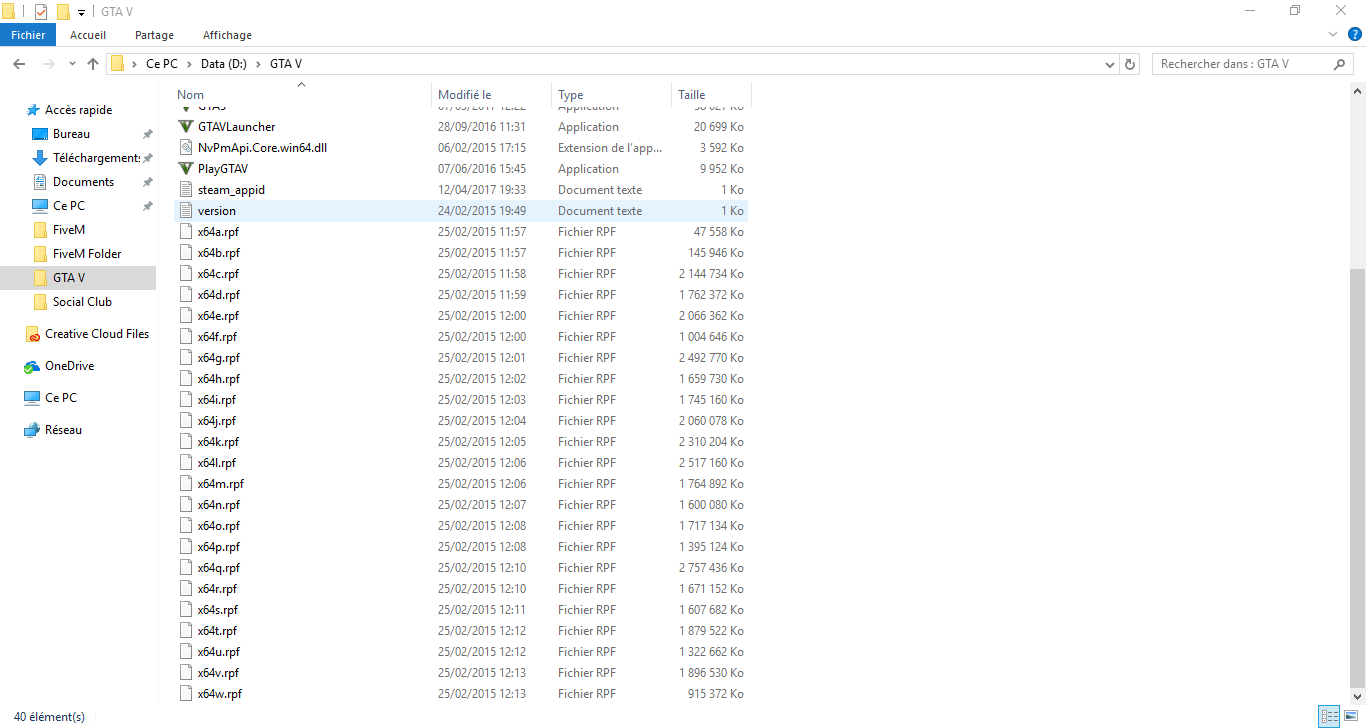Image resolution: width=1366 pixels, height=728 pixels.
Task: Open the Help question mark button
Action: [x=1354, y=35]
